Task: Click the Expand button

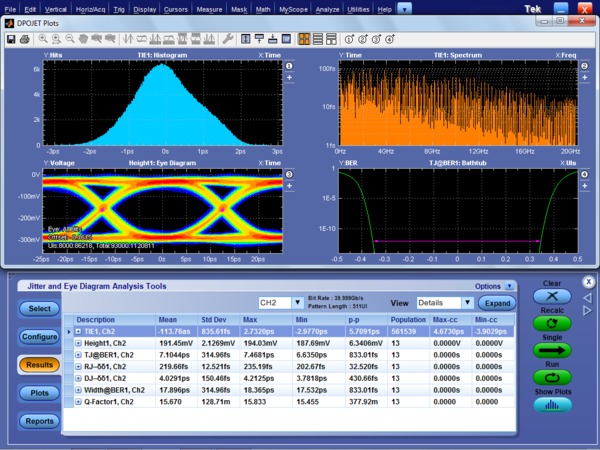Action: (497, 302)
